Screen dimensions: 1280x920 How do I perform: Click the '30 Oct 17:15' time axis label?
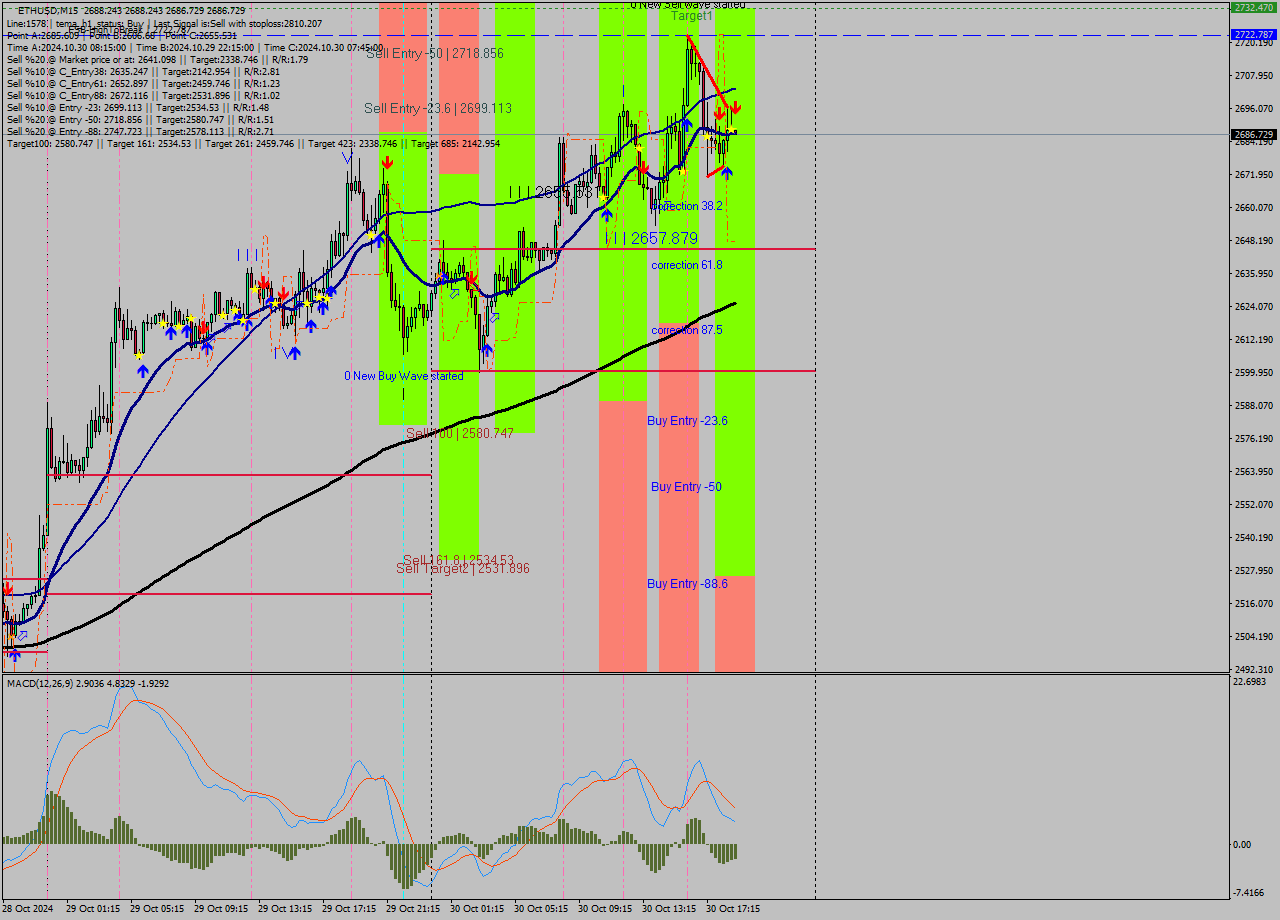pyautogui.click(x=732, y=909)
